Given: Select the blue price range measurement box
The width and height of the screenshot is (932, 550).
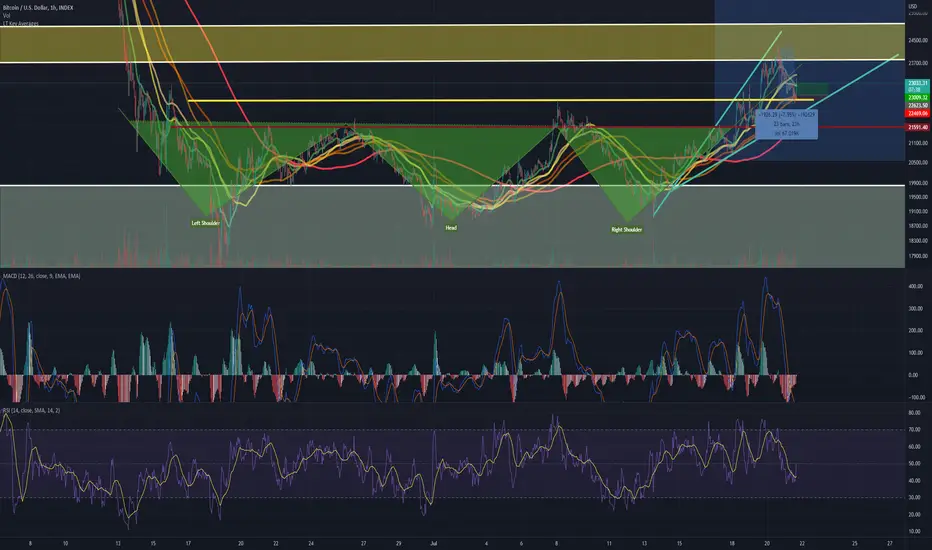Looking at the screenshot, I should [x=786, y=124].
